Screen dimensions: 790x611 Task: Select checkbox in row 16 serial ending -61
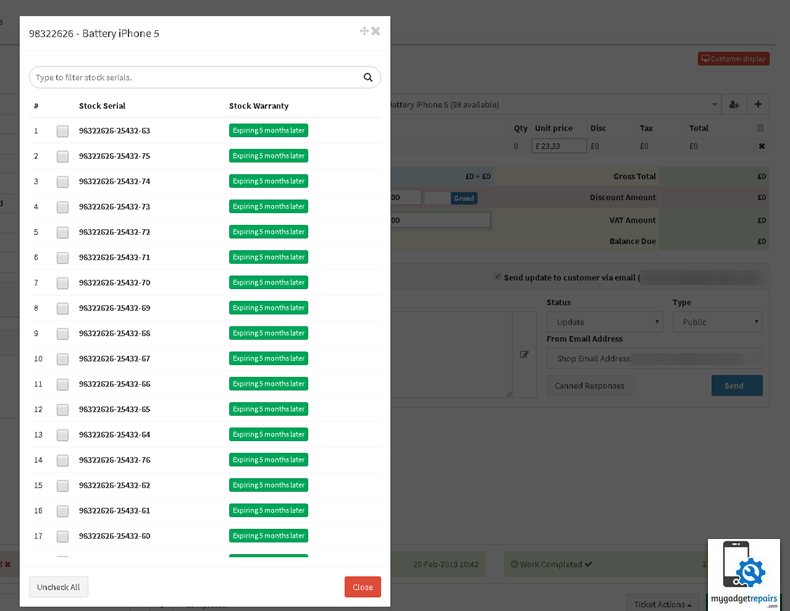[x=62, y=511]
